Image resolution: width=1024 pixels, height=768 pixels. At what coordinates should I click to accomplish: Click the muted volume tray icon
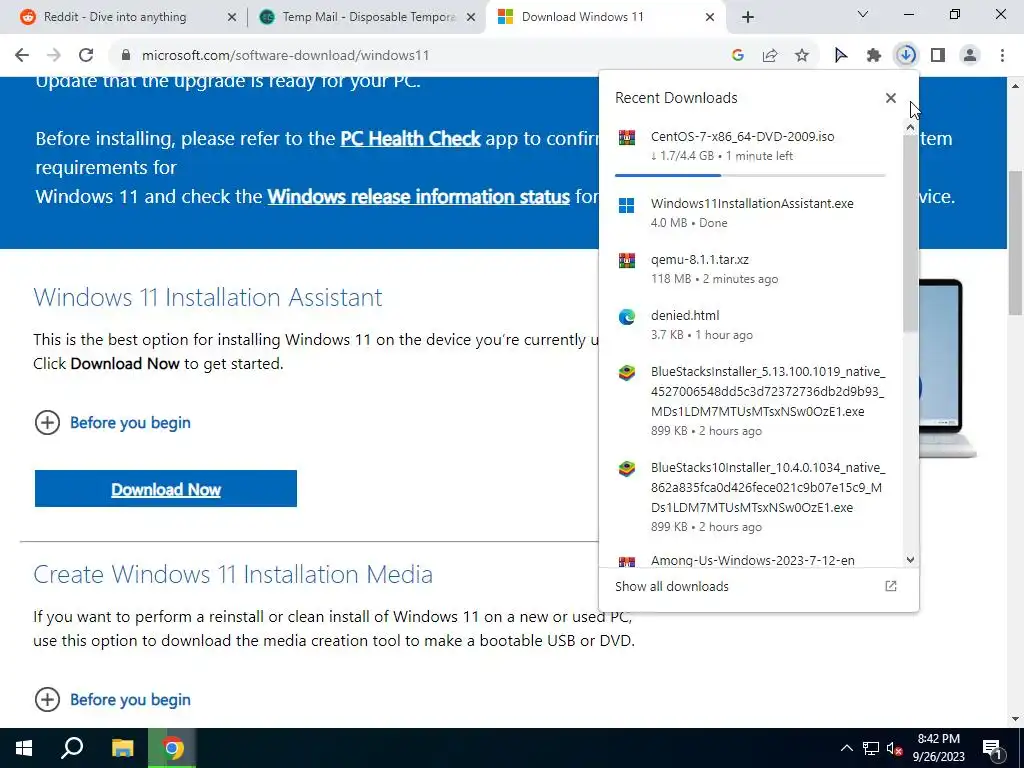[x=895, y=748]
